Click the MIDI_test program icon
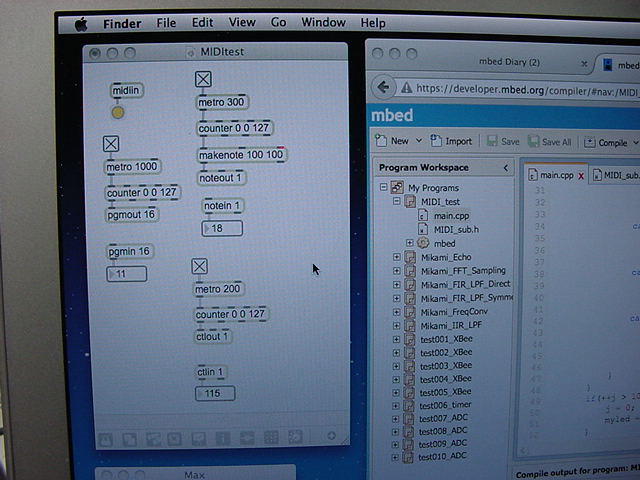The image size is (640, 480). 410,201
